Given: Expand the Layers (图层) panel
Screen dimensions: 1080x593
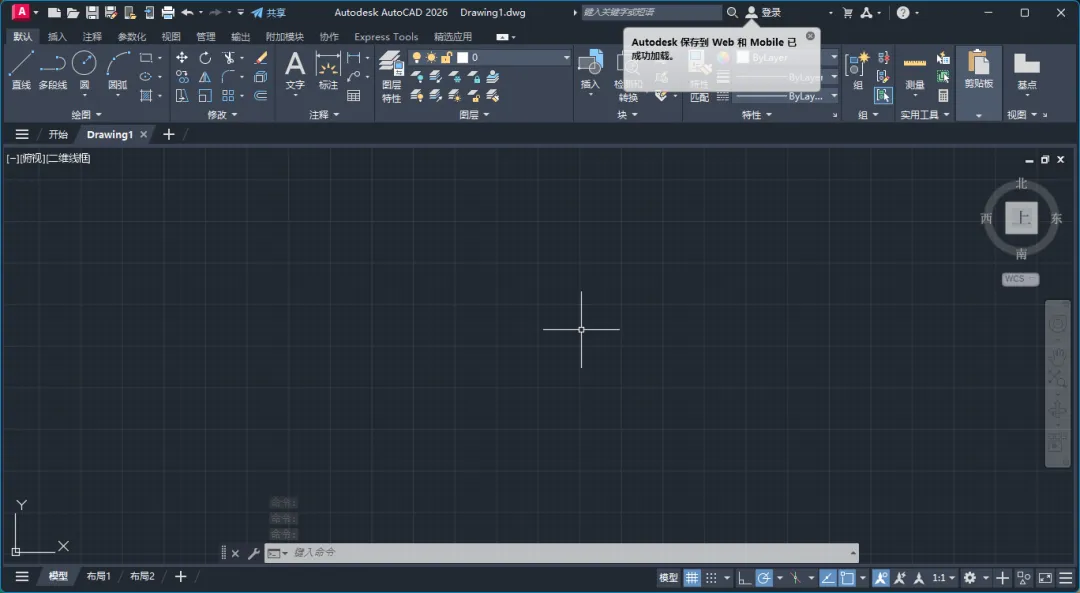Looking at the screenshot, I should (474, 114).
